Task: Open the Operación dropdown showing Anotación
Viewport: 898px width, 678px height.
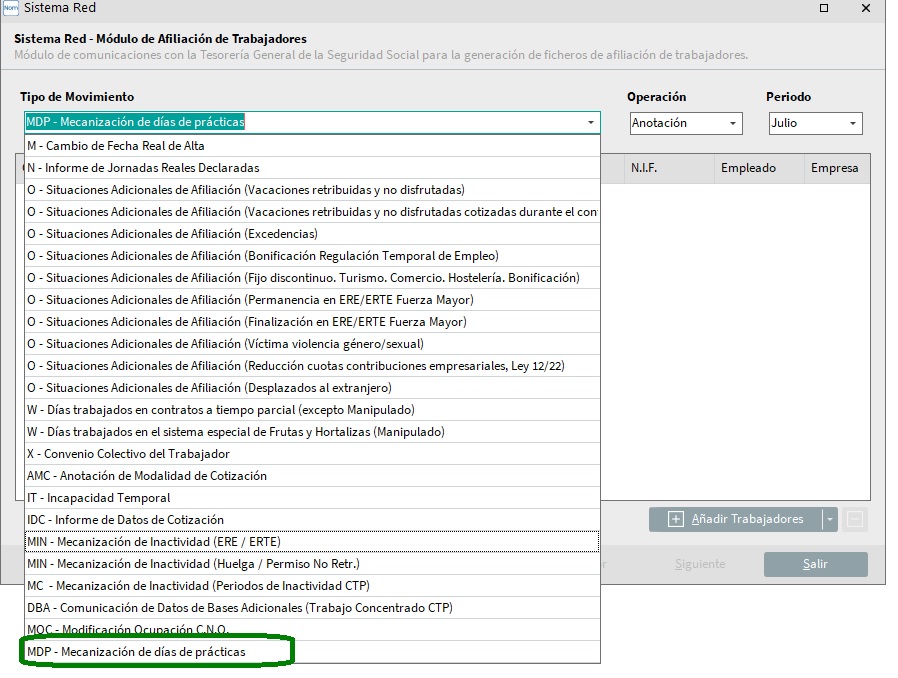Action: 685,123
